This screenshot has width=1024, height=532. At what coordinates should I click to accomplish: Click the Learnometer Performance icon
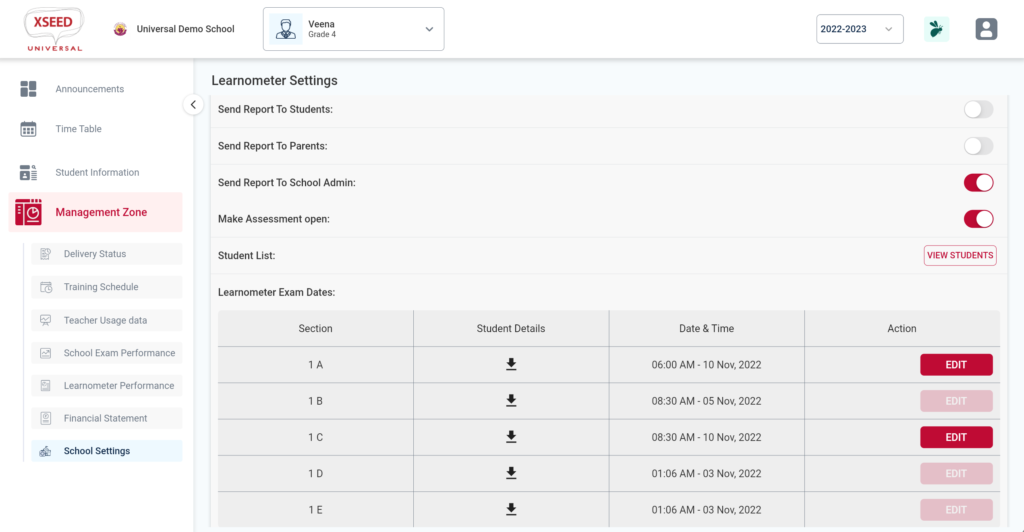[45, 386]
